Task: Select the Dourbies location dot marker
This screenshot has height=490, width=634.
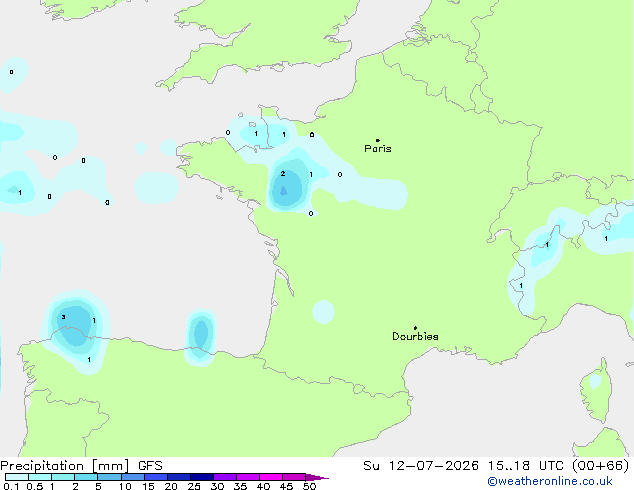Action: (415, 328)
